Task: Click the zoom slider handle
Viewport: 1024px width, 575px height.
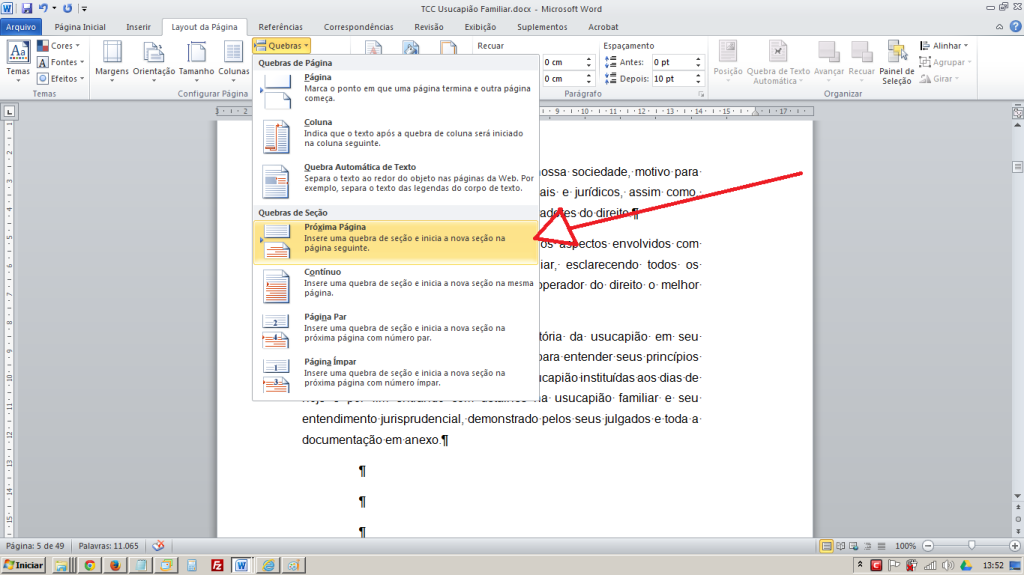Action: 971,546
